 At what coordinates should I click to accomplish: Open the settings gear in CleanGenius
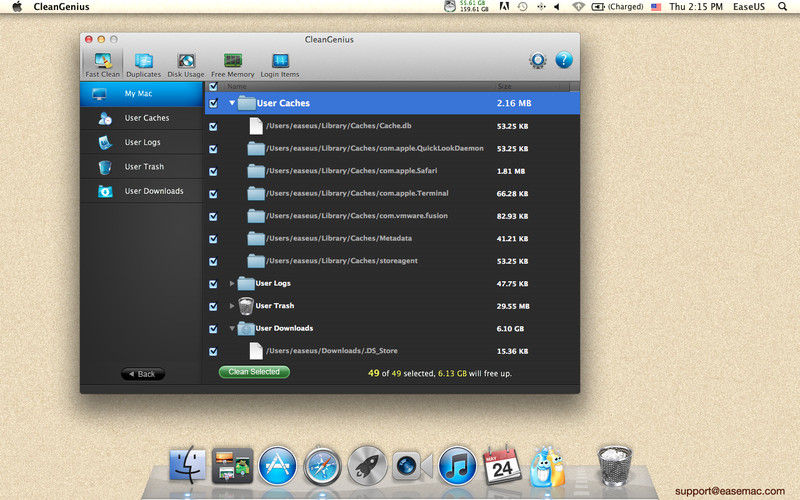(538, 60)
